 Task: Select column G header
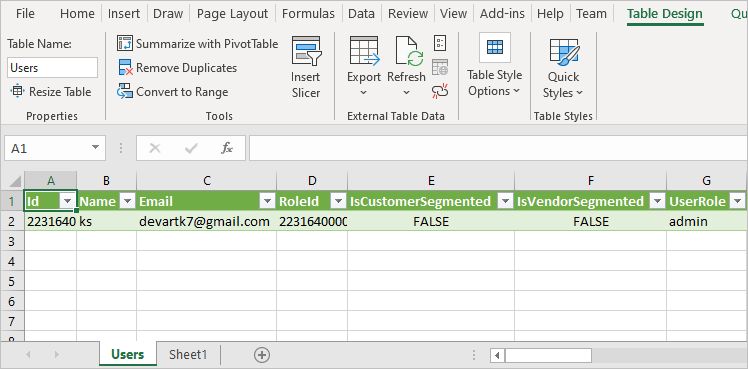(706, 181)
